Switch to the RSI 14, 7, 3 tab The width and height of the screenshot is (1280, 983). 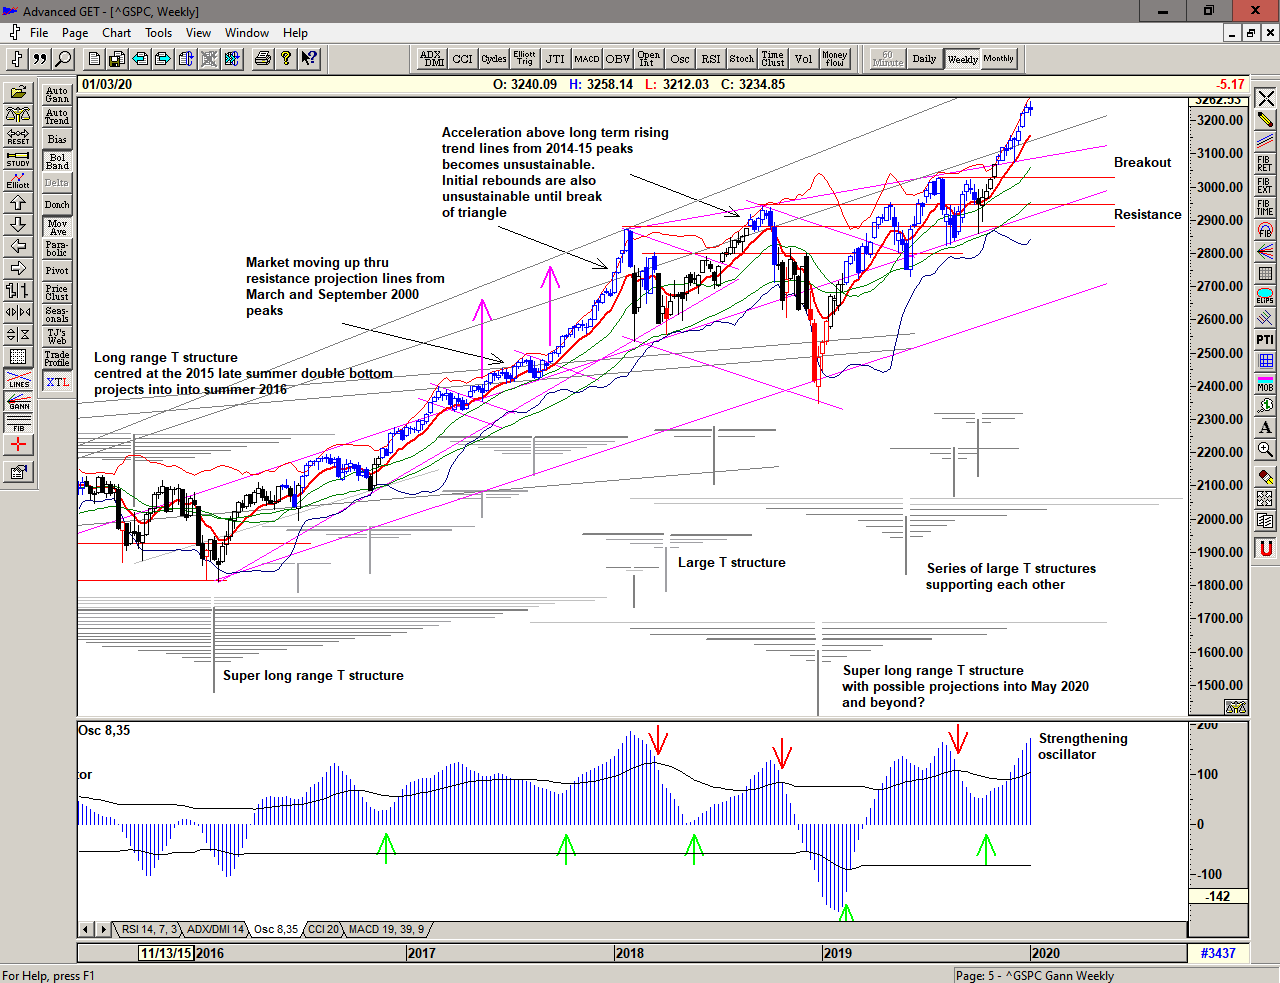(x=149, y=929)
